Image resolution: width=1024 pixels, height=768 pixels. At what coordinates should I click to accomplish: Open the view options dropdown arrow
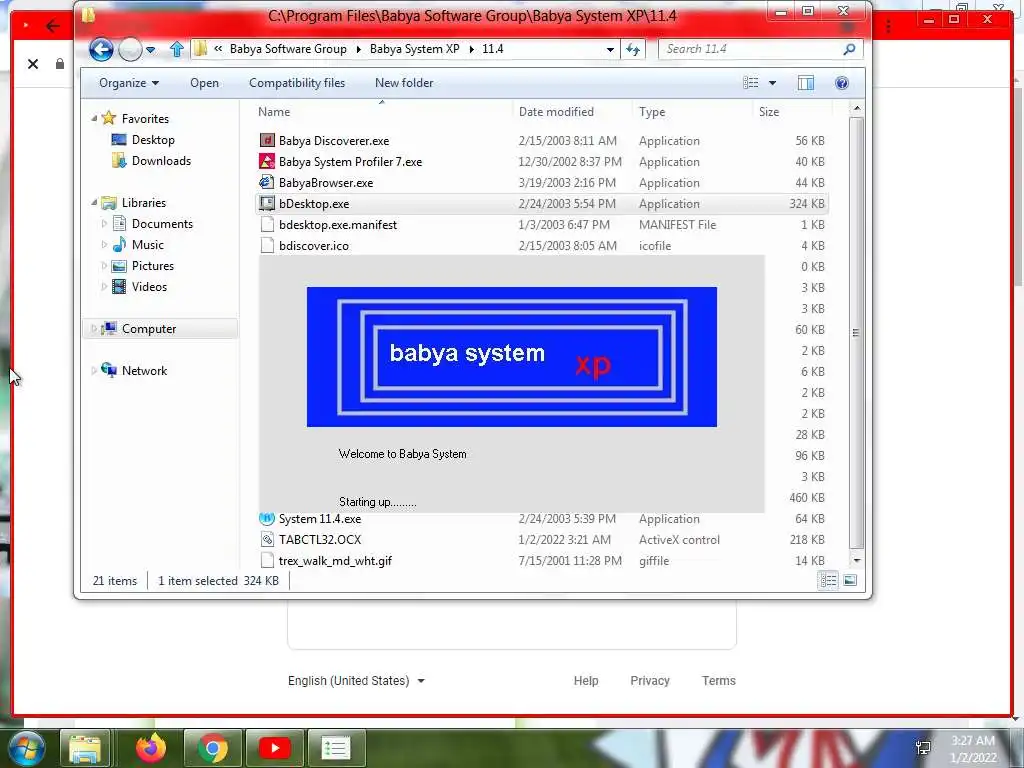click(773, 83)
